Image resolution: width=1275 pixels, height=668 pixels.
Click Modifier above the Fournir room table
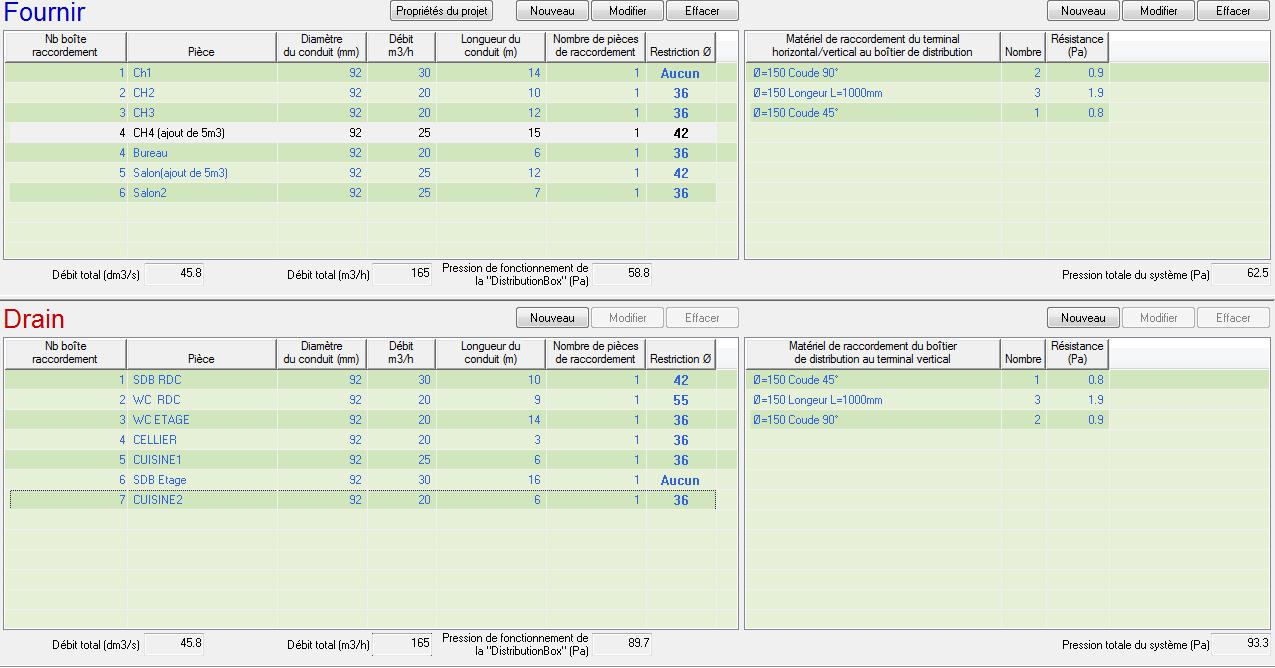[628, 11]
